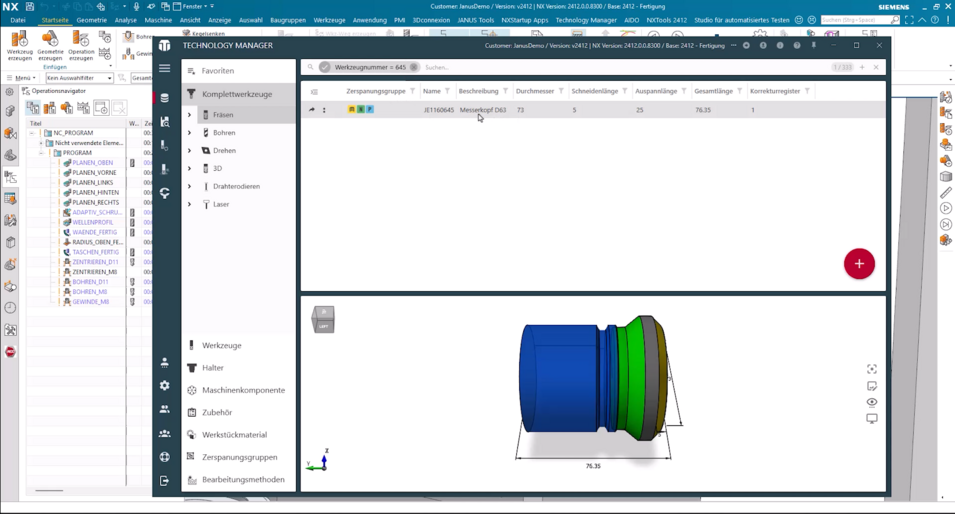This screenshot has height=514, width=955.
Task: Click the table column chooser icon
Action: click(x=314, y=92)
